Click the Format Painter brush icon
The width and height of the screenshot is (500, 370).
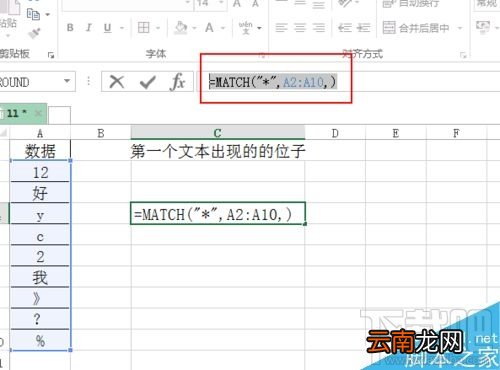pos(34,33)
